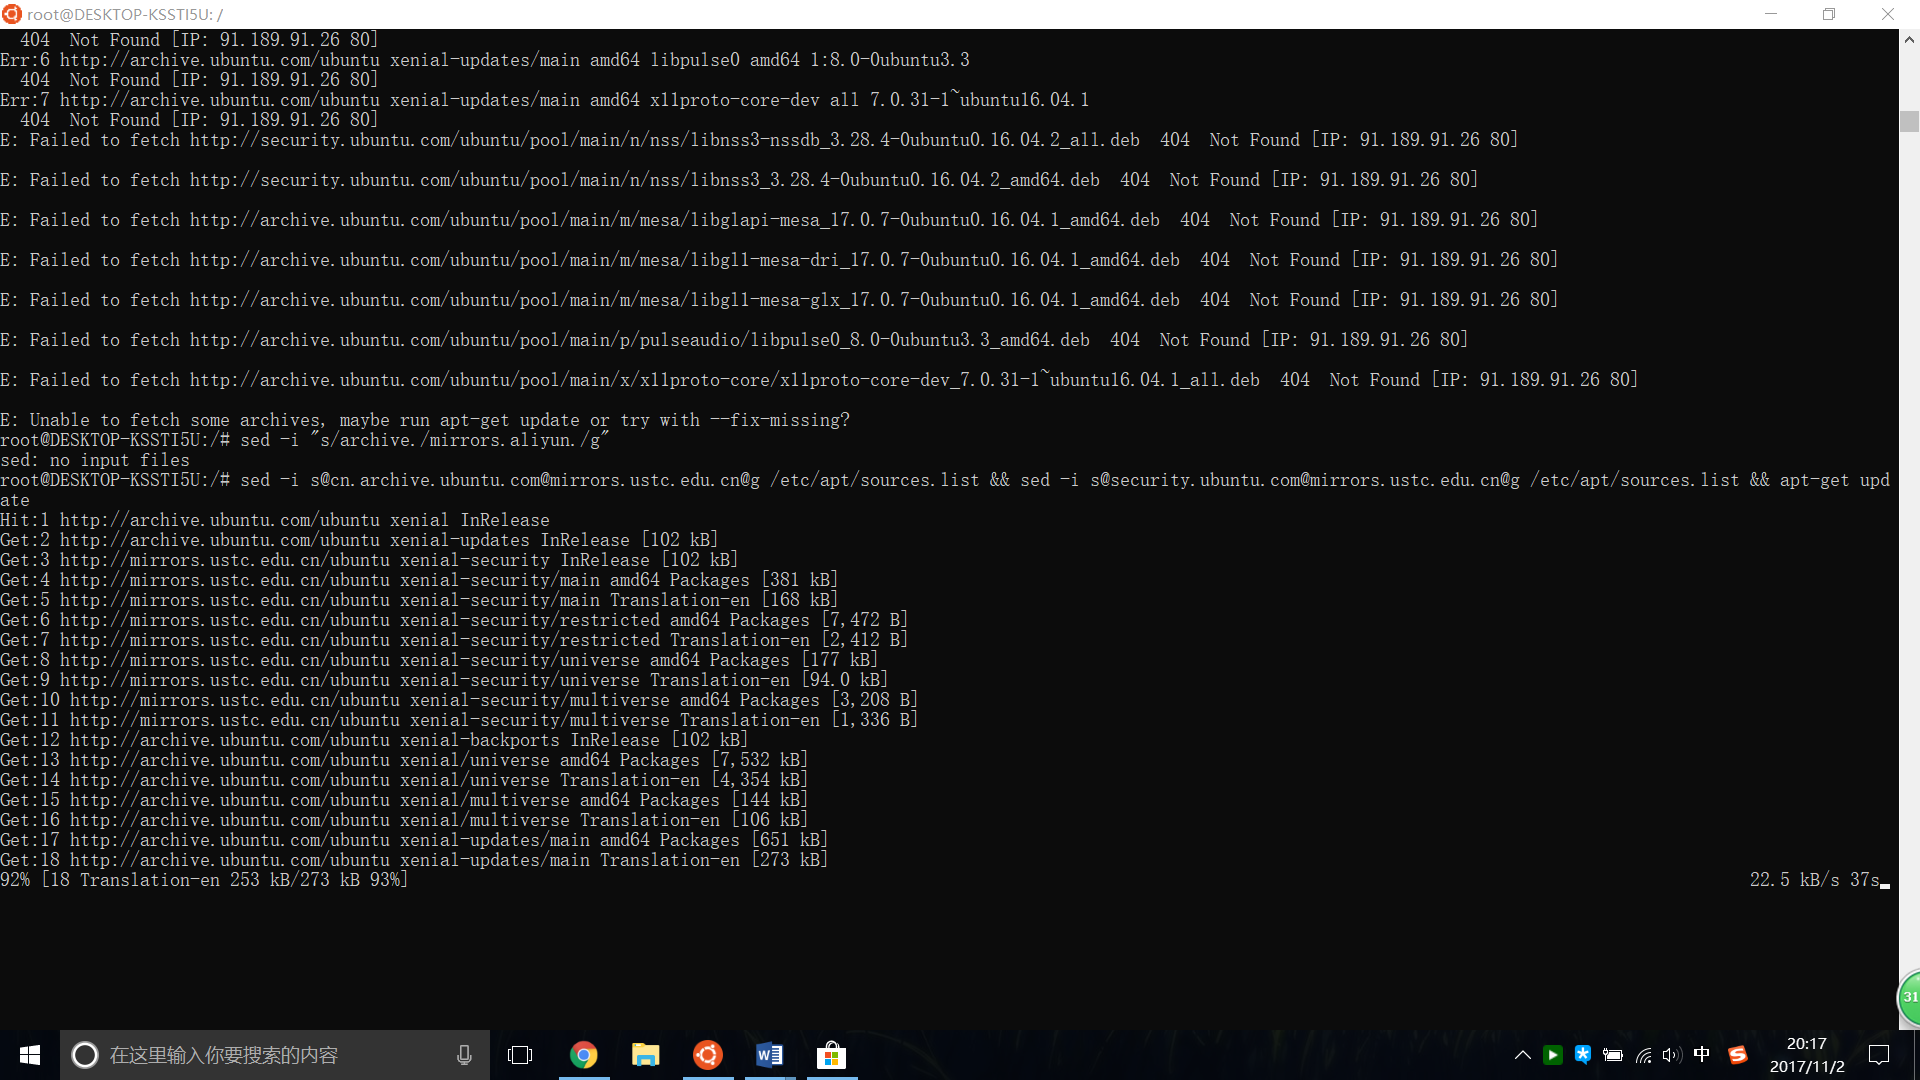1920x1080 pixels.
Task: Open Microsoft Word from the taskbar
Action: (x=770, y=1055)
